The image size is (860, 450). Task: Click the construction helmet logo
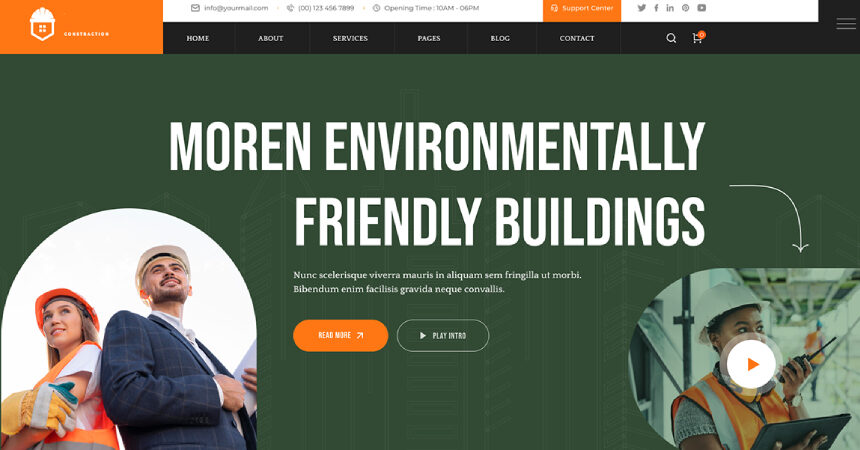(x=42, y=25)
